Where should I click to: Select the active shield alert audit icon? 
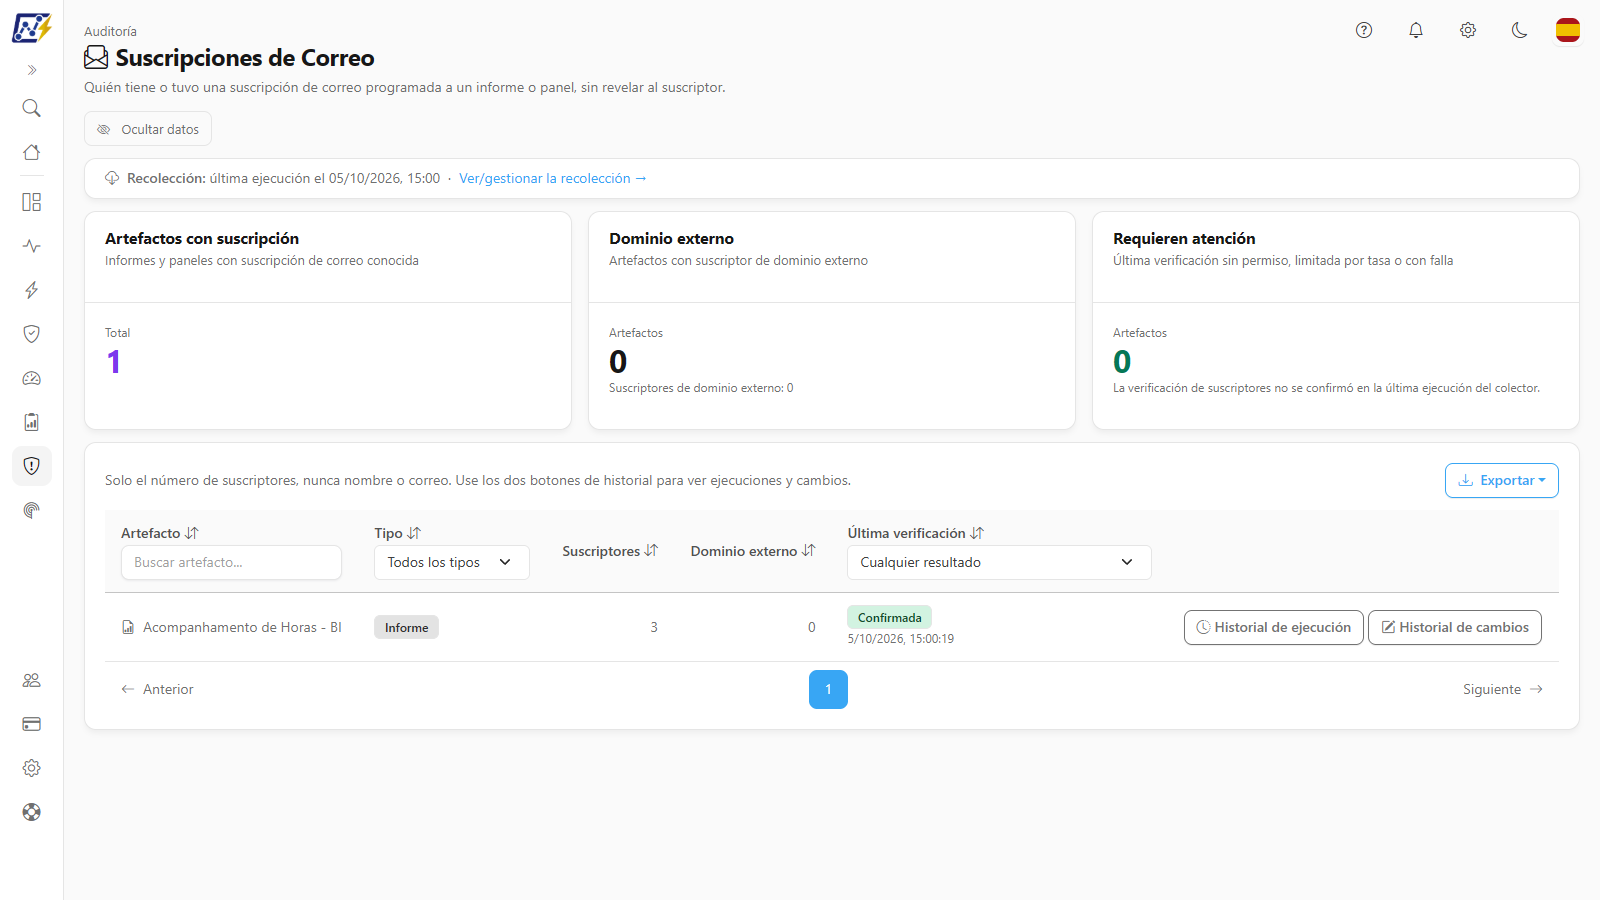(32, 466)
